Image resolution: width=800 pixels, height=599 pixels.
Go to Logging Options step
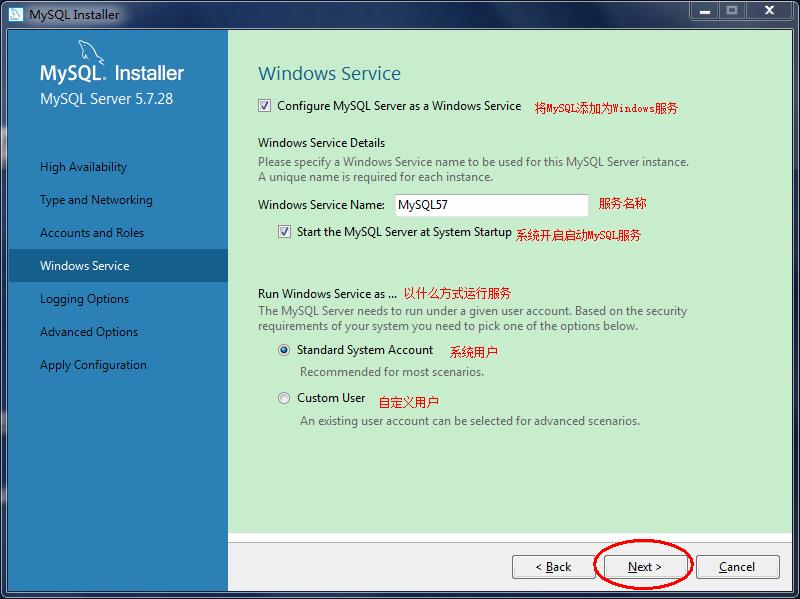pos(84,299)
